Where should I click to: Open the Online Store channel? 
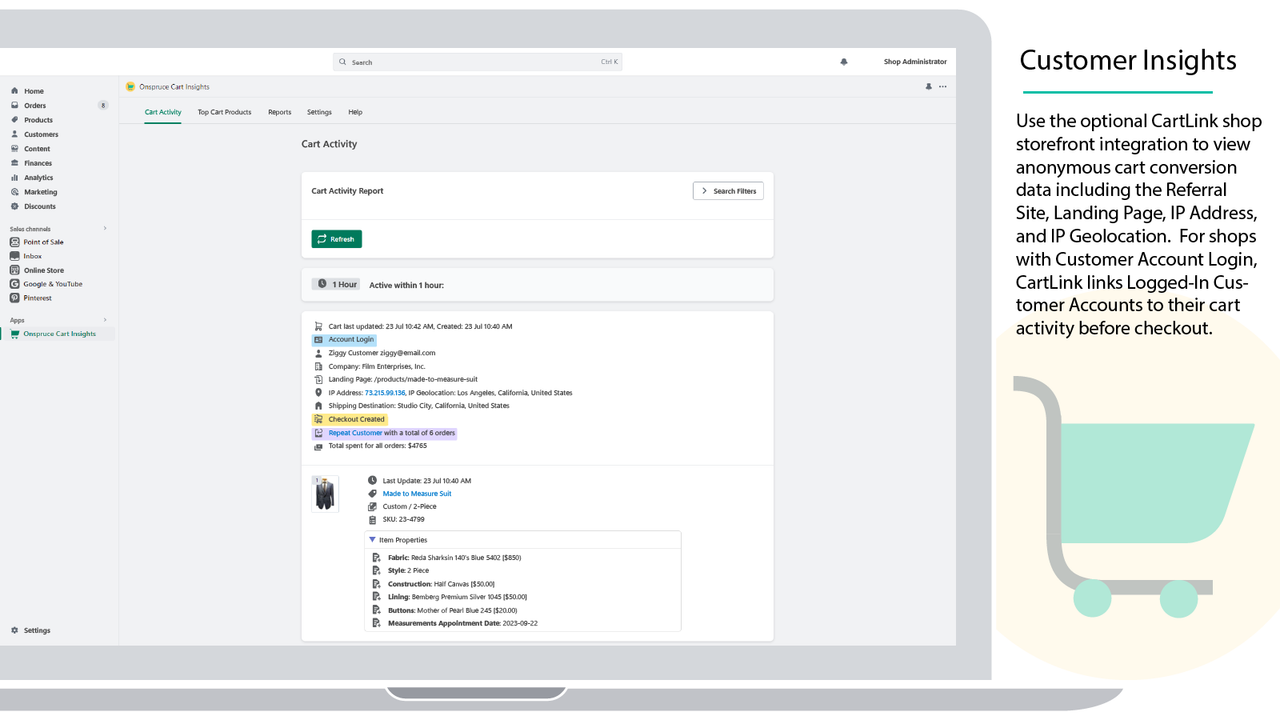pos(44,270)
